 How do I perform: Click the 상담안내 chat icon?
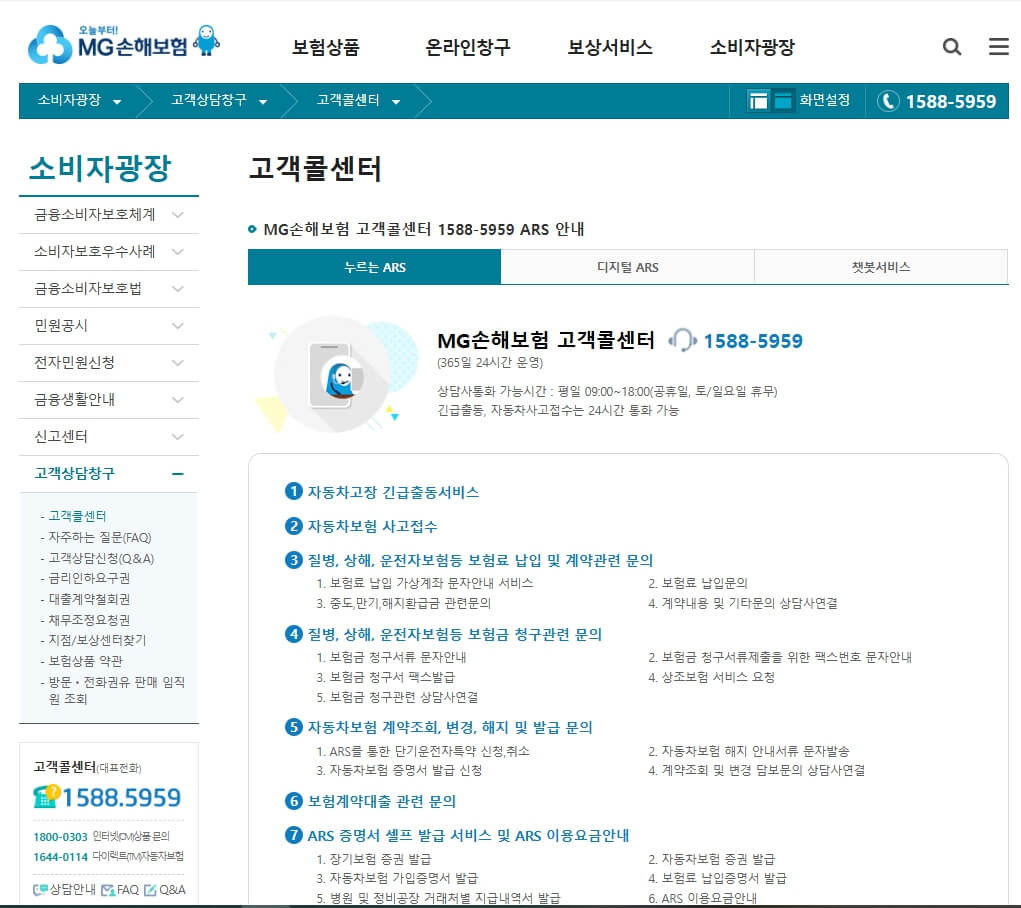(x=40, y=890)
